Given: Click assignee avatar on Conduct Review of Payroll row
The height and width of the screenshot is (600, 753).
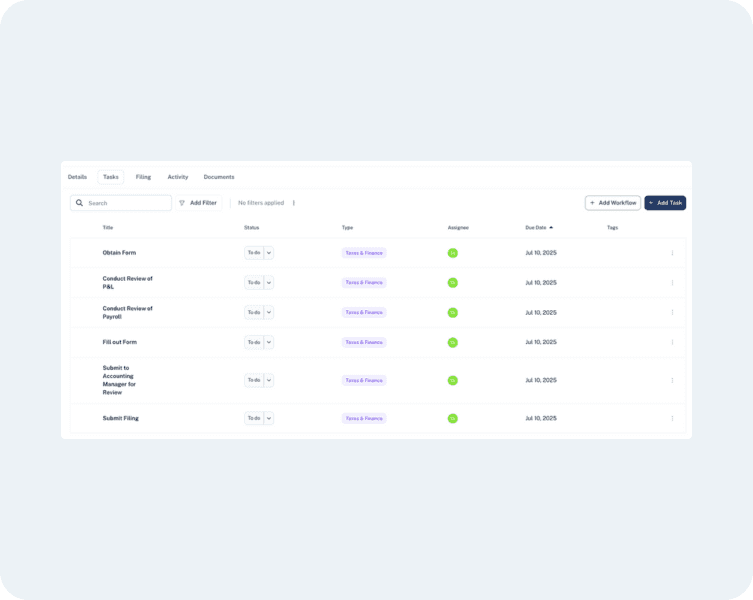Looking at the screenshot, I should (452, 313).
